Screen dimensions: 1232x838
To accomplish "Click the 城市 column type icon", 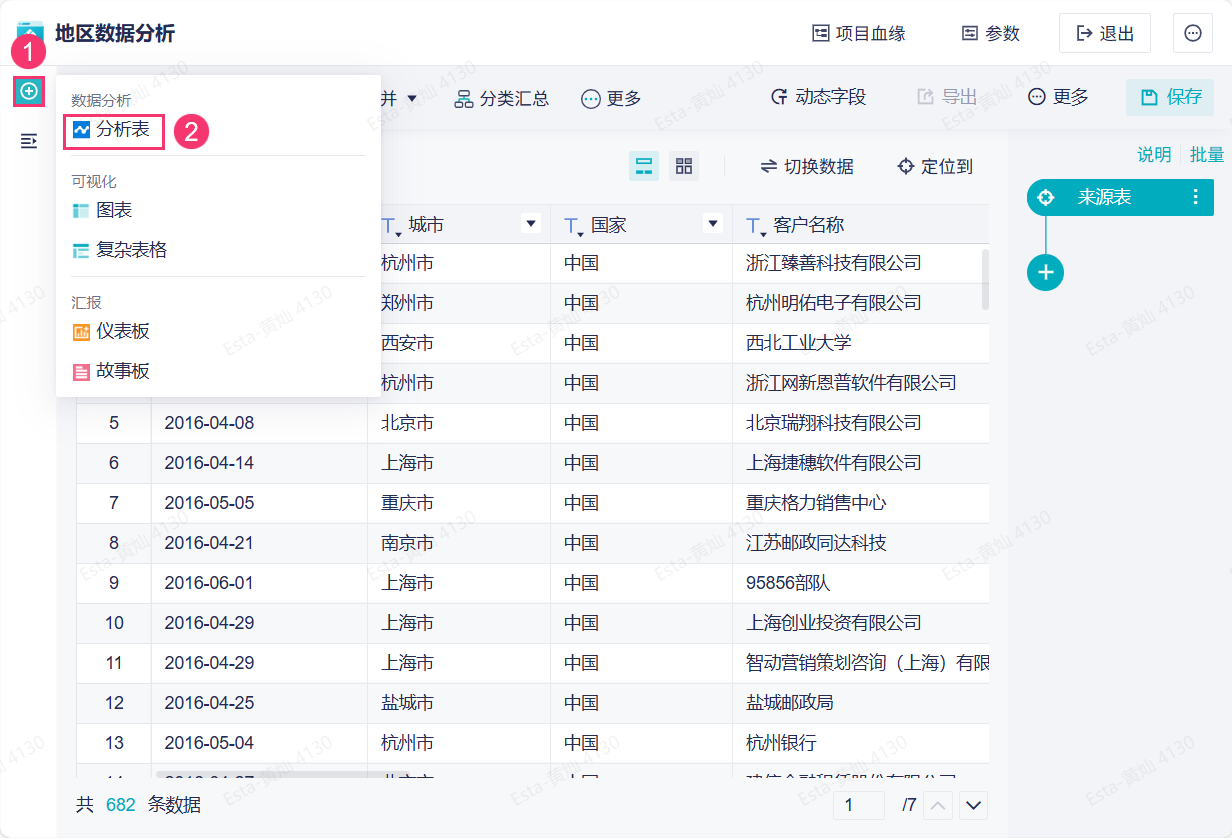I will [391, 227].
